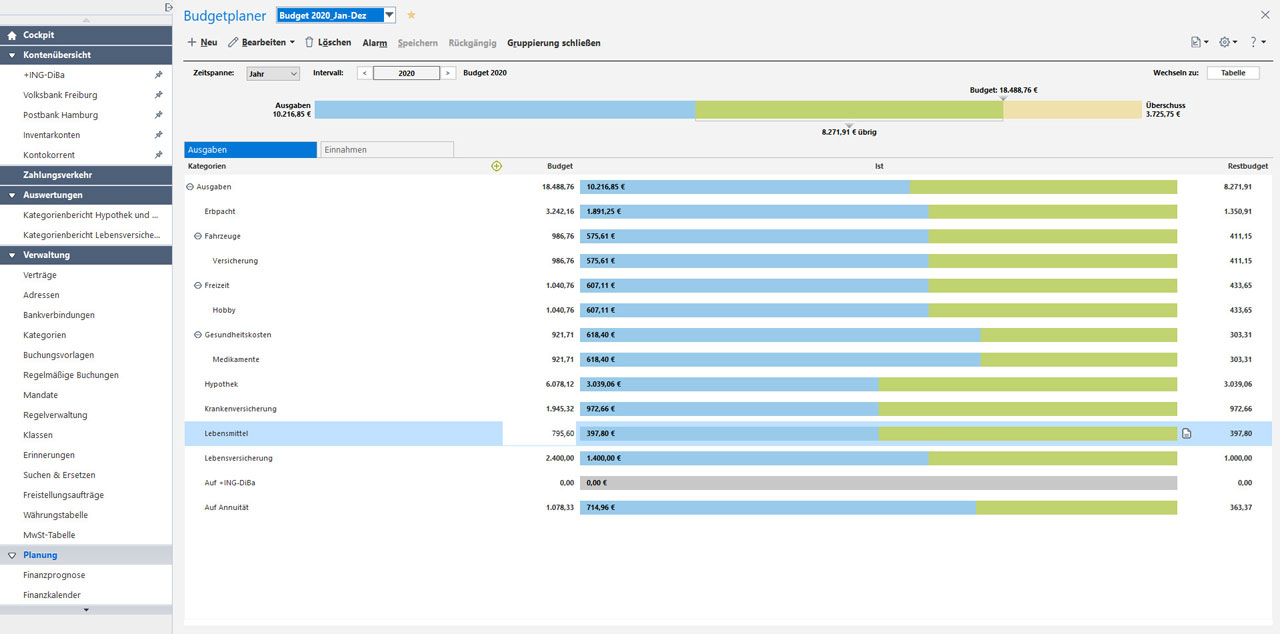The image size is (1280, 634).
Task: Click Gruppierung schließen button
Action: 553,43
